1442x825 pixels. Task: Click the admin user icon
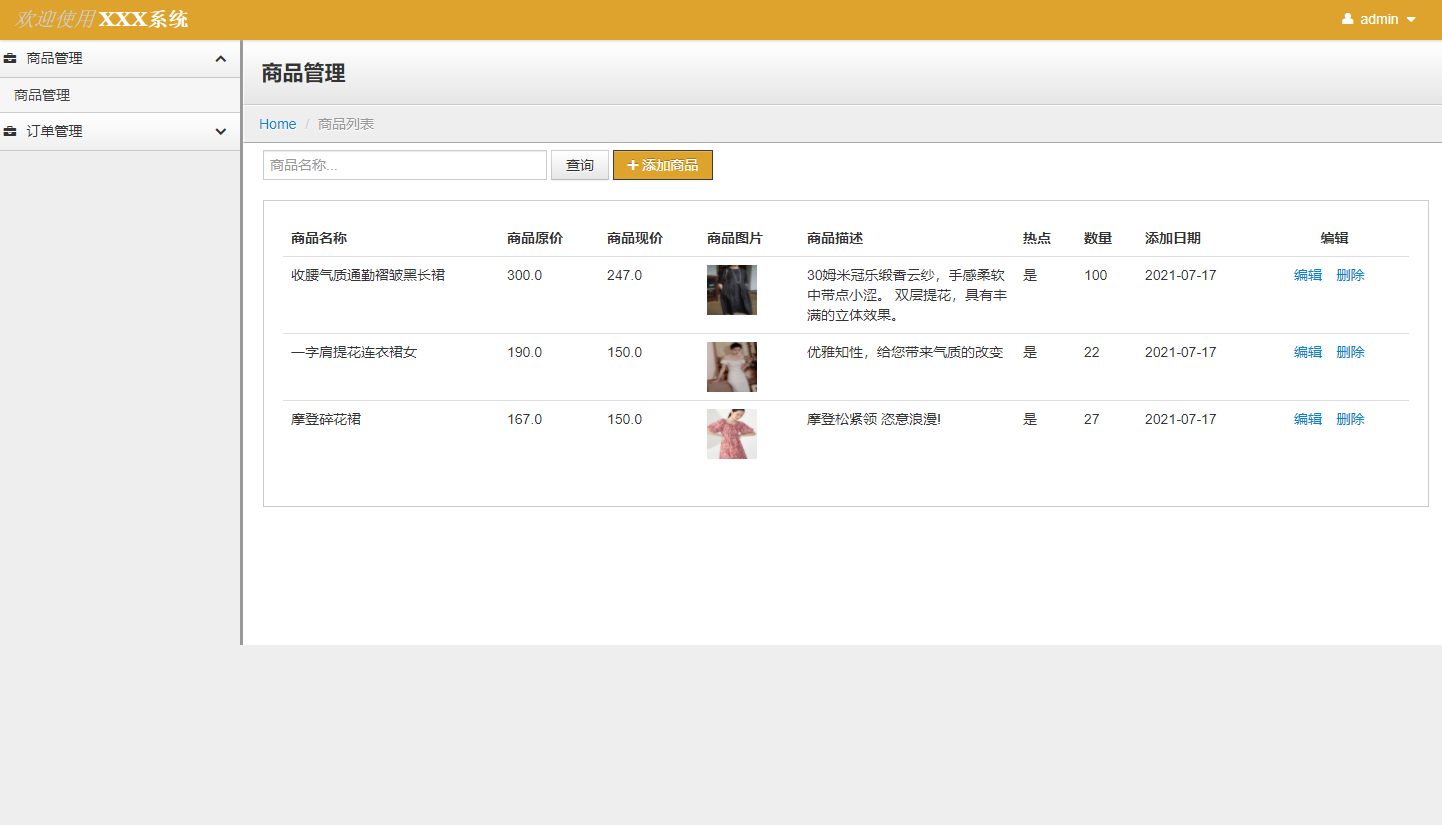tap(1347, 19)
